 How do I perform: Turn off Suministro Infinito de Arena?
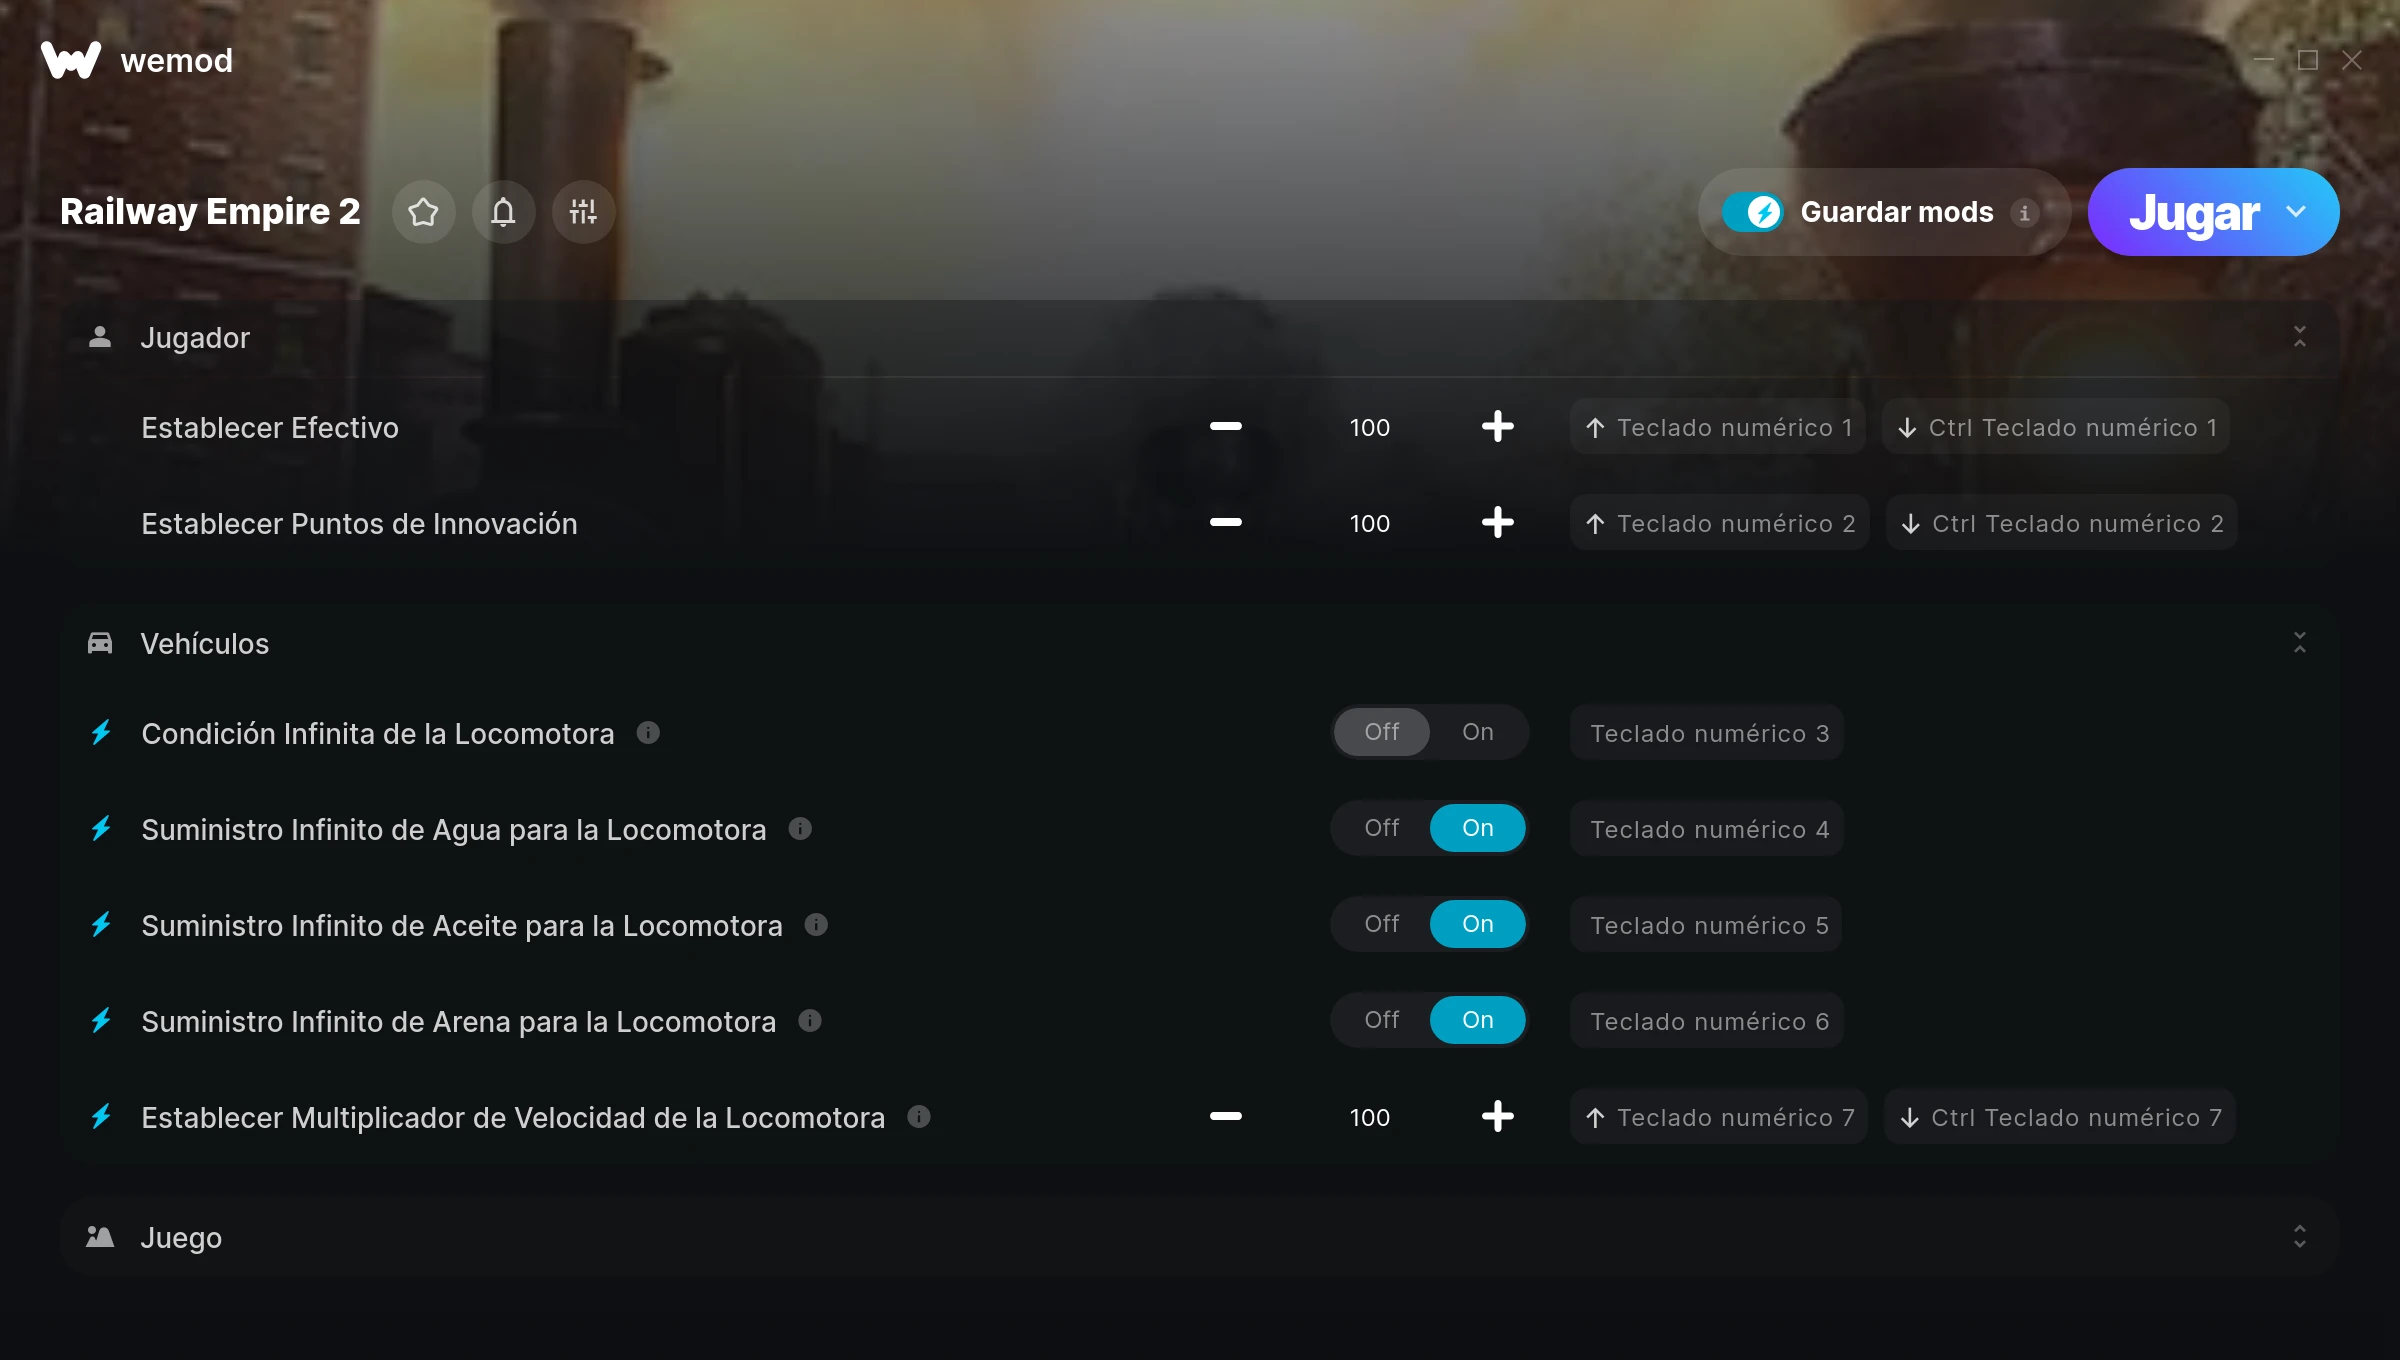point(1381,1020)
